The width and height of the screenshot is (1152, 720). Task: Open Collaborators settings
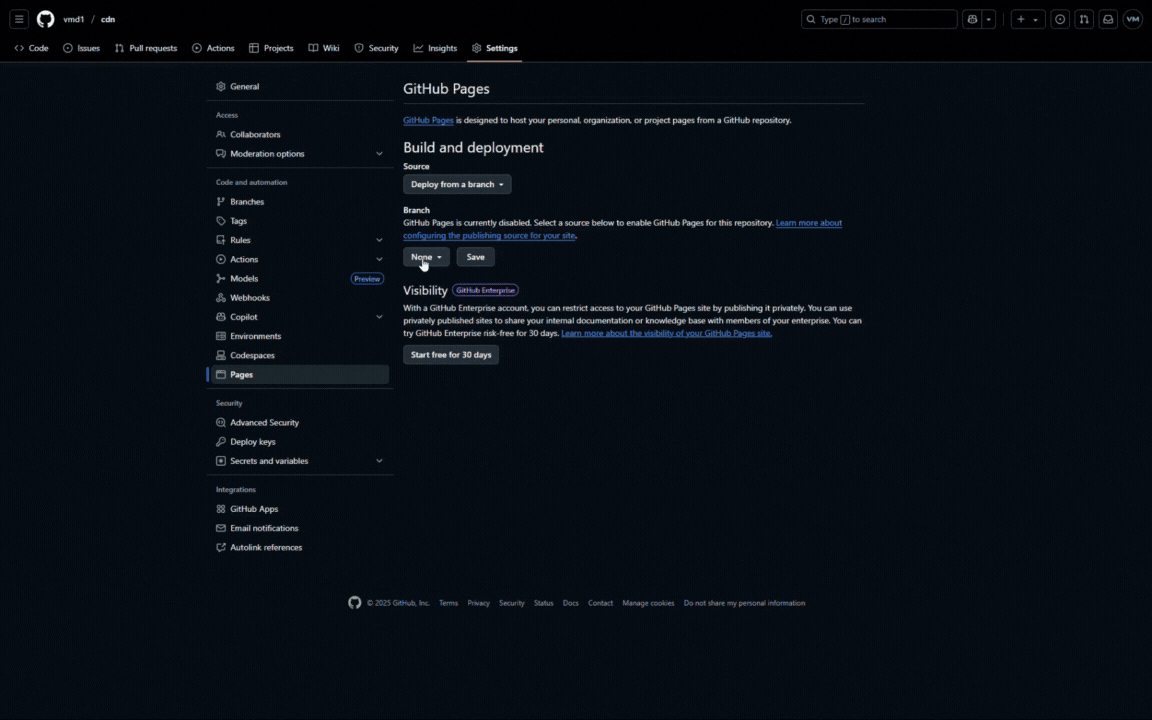click(x=300, y=134)
